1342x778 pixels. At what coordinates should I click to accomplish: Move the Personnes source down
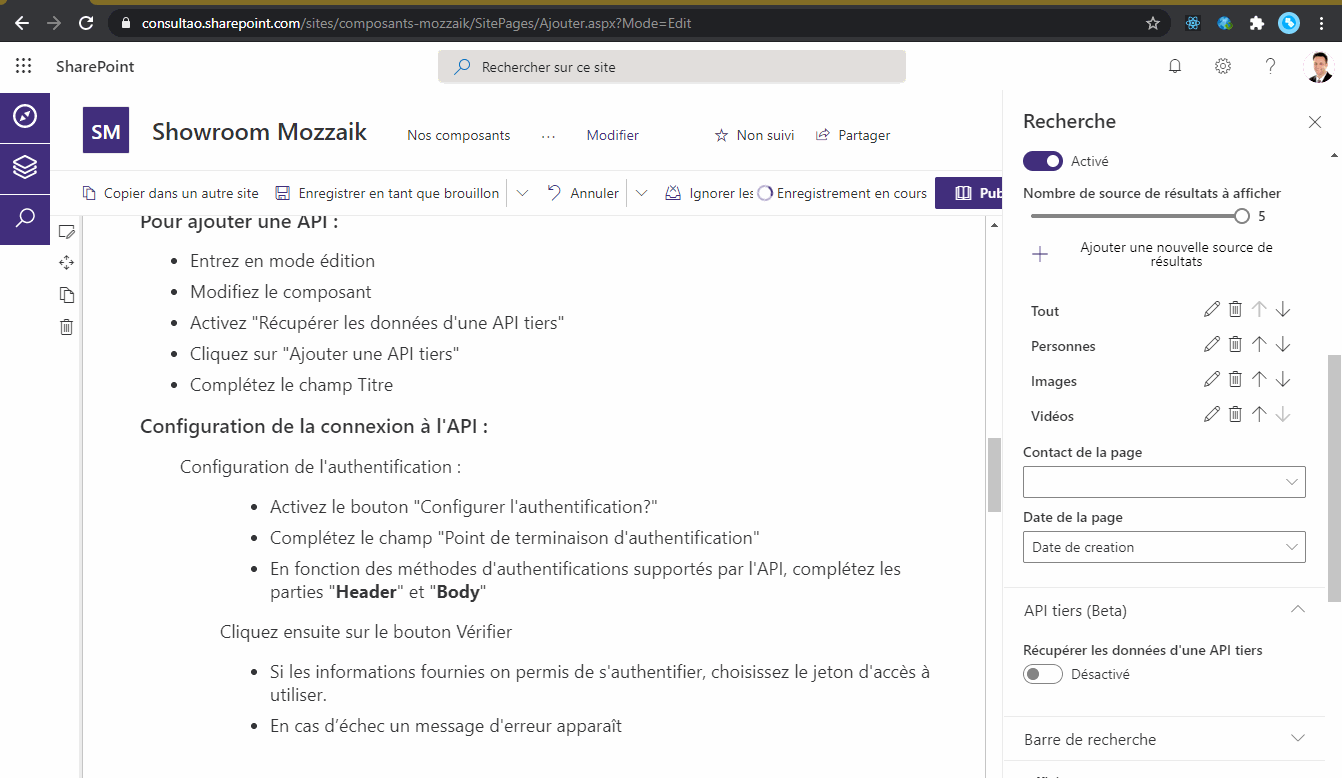[x=1283, y=345]
